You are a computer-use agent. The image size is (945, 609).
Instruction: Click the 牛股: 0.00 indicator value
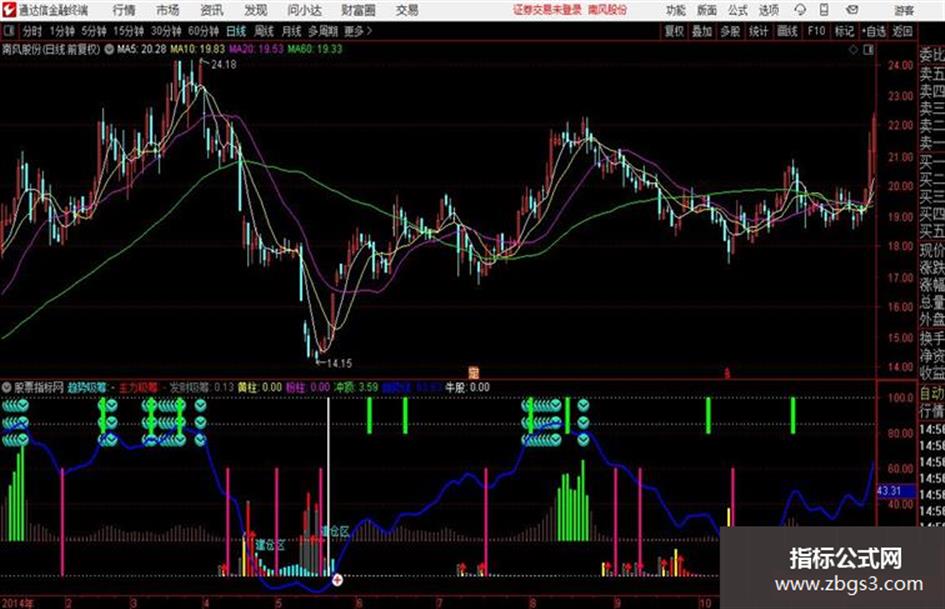pyautogui.click(x=468, y=387)
